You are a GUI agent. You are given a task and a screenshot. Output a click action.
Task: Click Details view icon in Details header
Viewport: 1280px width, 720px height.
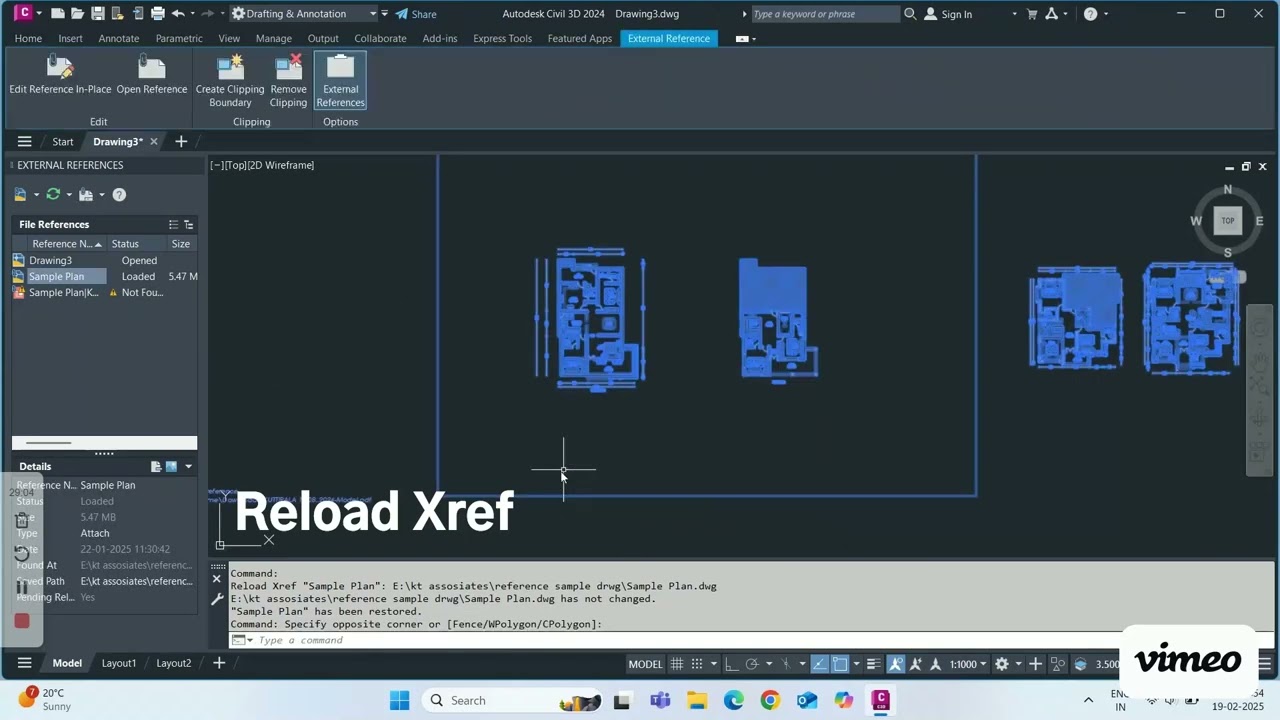(x=156, y=466)
